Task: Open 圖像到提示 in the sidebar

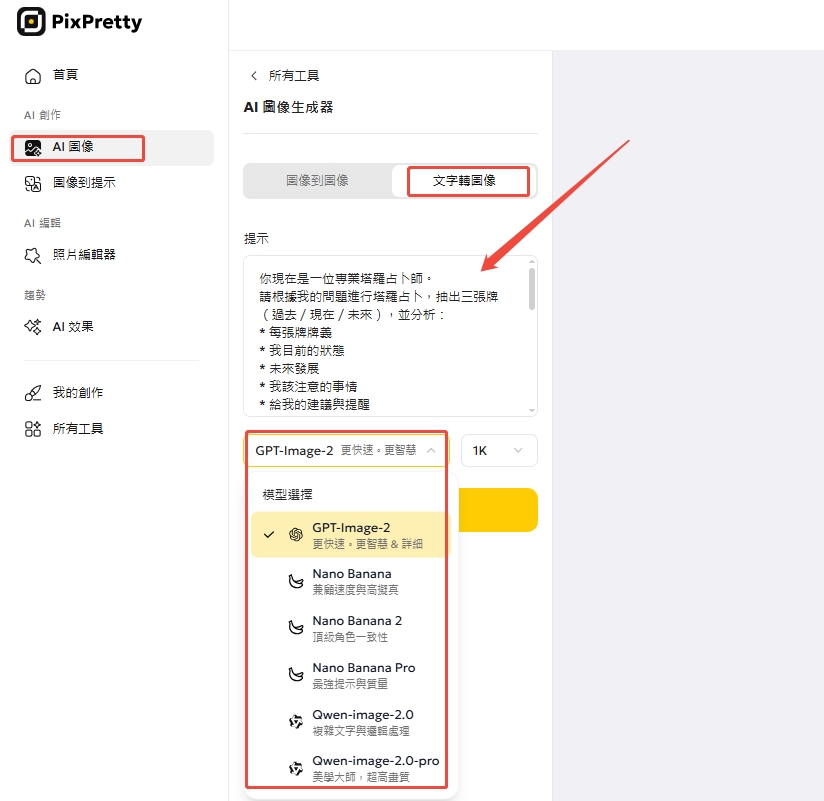Action: click(111, 183)
